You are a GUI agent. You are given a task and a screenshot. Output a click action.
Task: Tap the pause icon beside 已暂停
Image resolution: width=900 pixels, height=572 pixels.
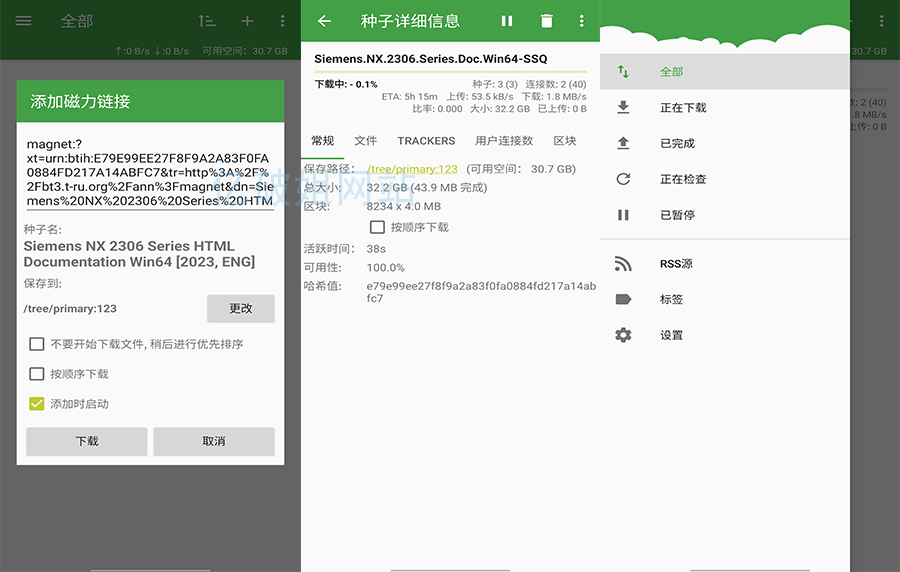pos(623,215)
